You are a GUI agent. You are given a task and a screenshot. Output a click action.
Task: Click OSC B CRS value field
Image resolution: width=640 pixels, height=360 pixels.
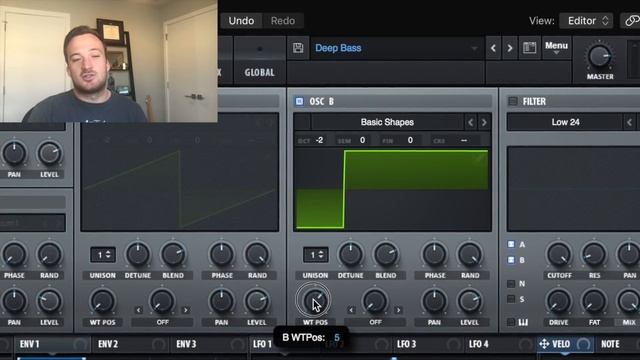coord(464,140)
